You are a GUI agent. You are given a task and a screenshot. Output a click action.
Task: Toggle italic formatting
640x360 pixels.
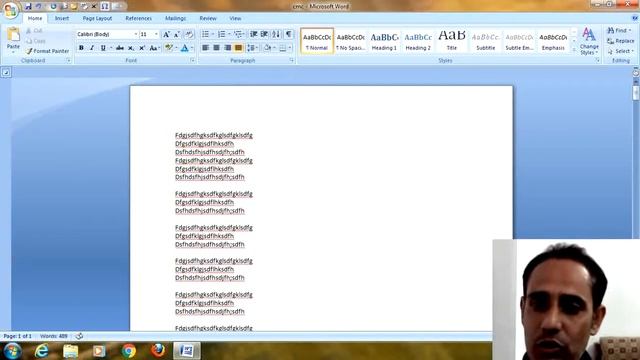click(x=92, y=48)
